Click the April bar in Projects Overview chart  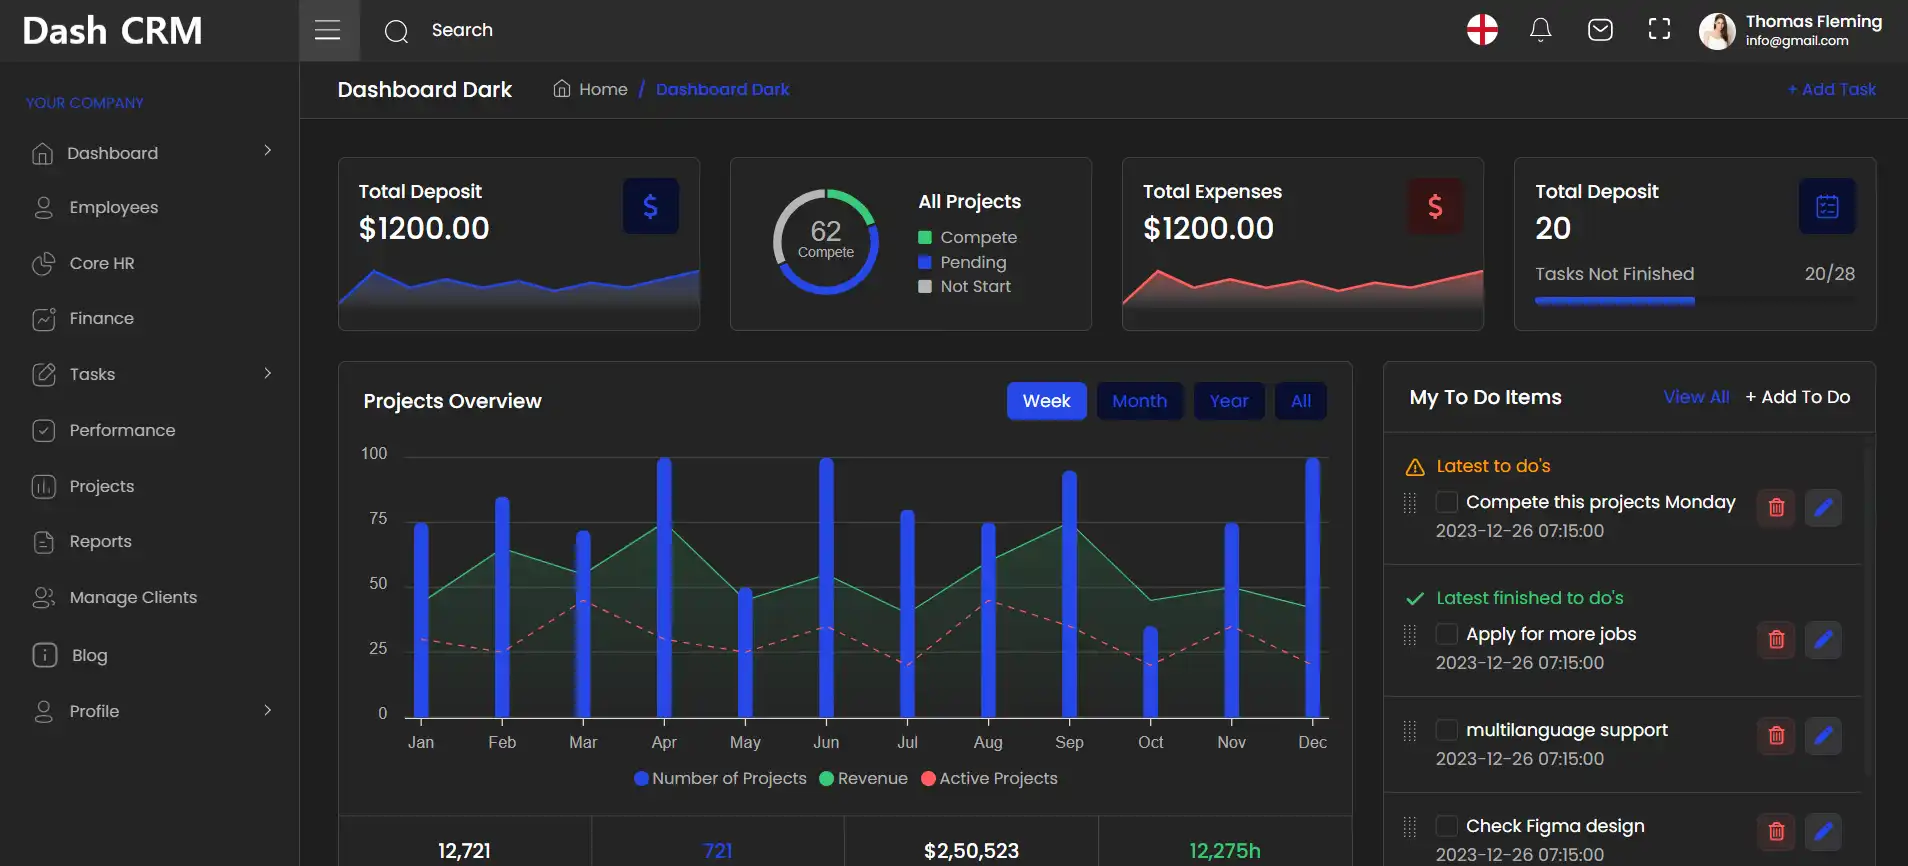point(664,587)
